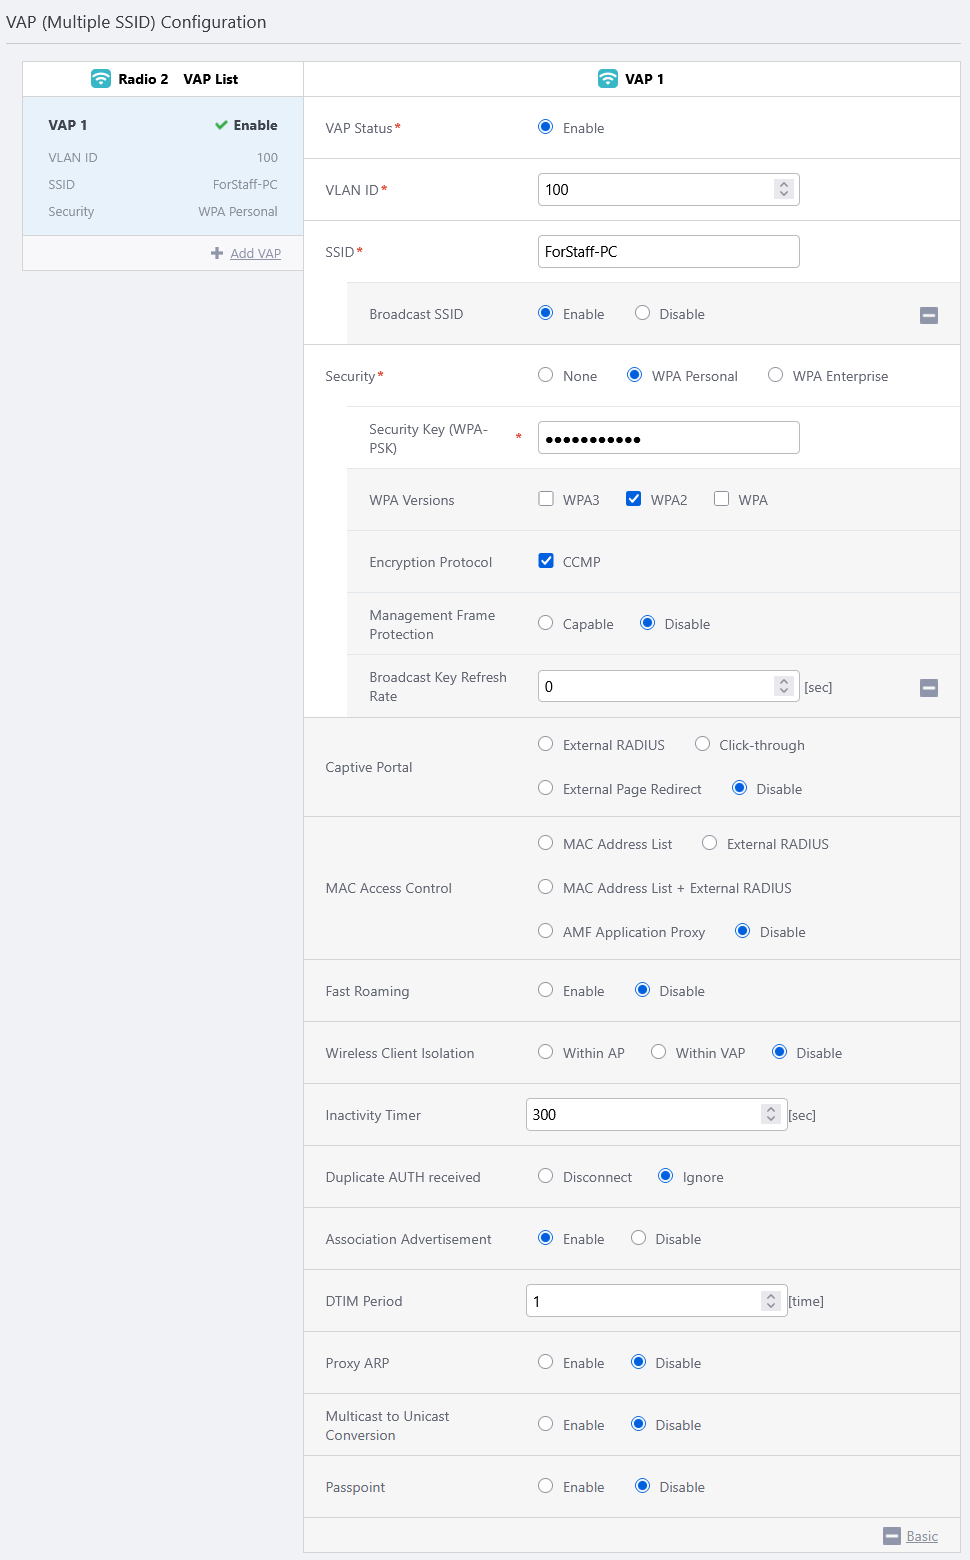The width and height of the screenshot is (970, 1560).
Task: Adjust the DTIM Period spinner control
Action: coord(770,1300)
